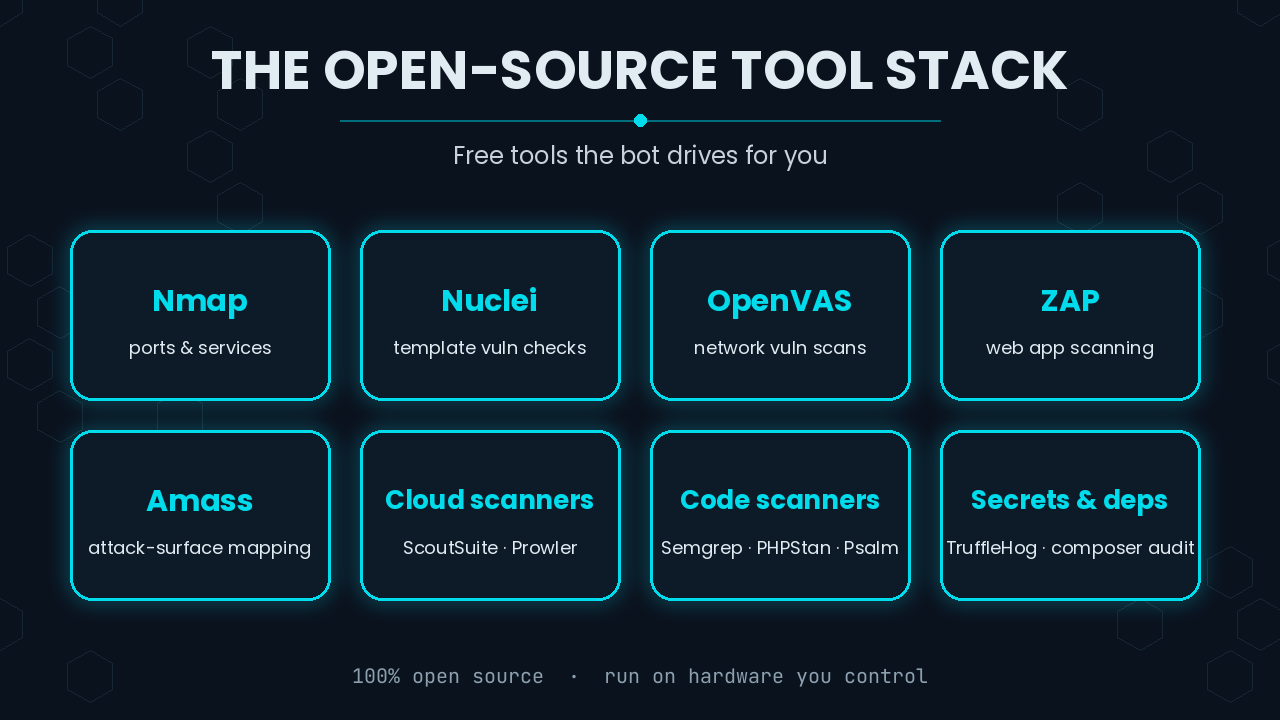Viewport: 1280px width, 720px height.
Task: Click the "Nmap" card title
Action: coord(200,300)
